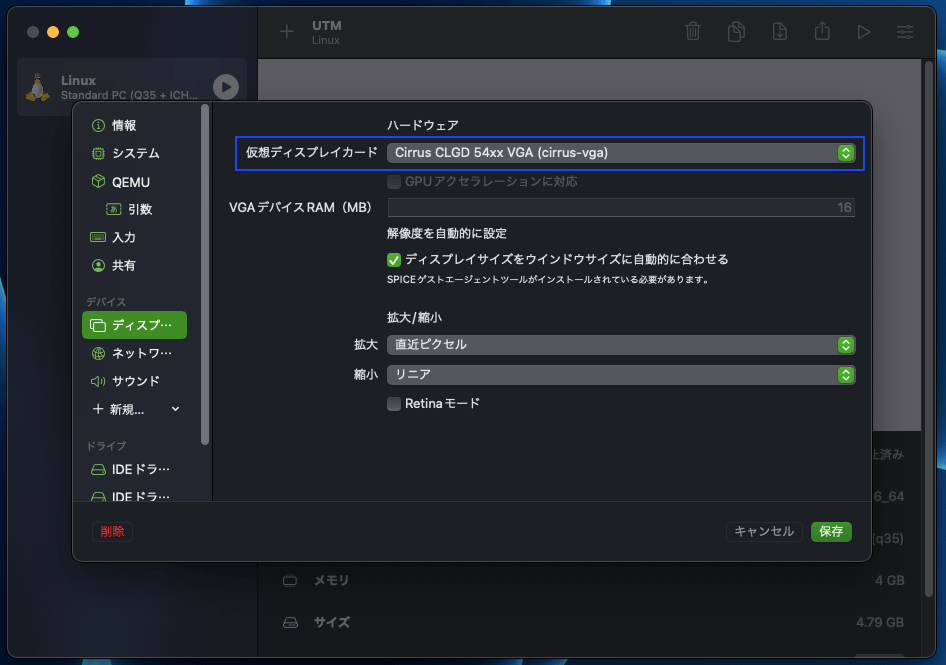Click the 4.79 GB size value
The width and height of the screenshot is (946, 665).
[880, 622]
